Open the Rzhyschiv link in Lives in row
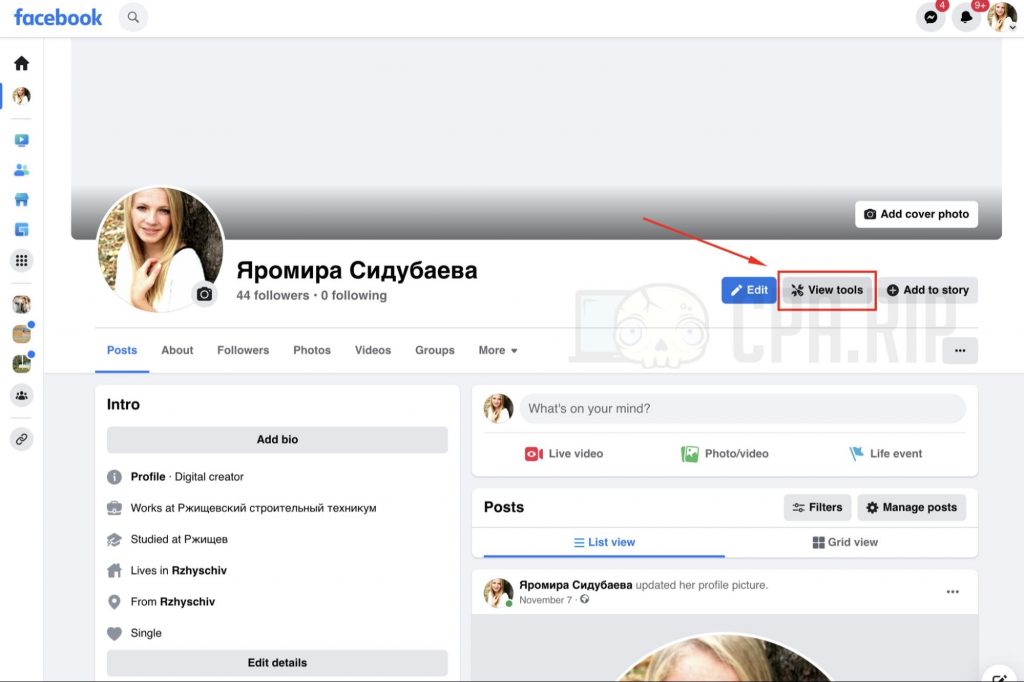 coord(199,570)
